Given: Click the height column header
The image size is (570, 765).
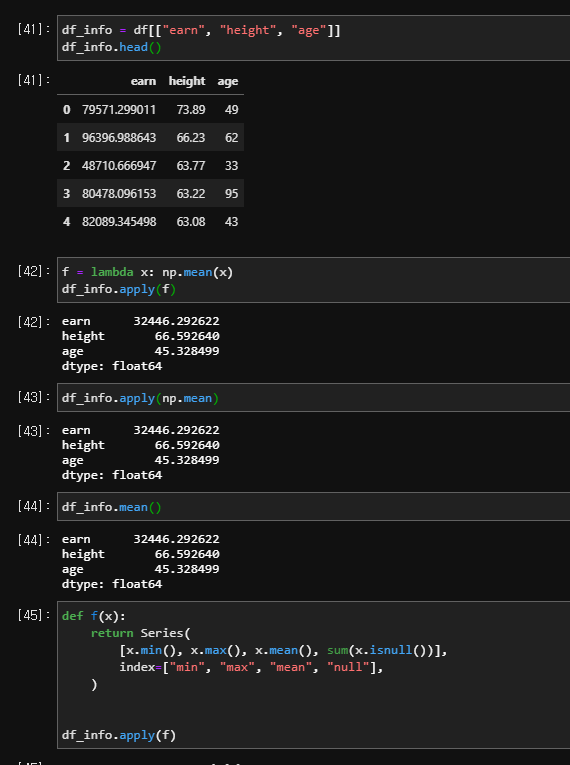Looking at the screenshot, I should (187, 81).
